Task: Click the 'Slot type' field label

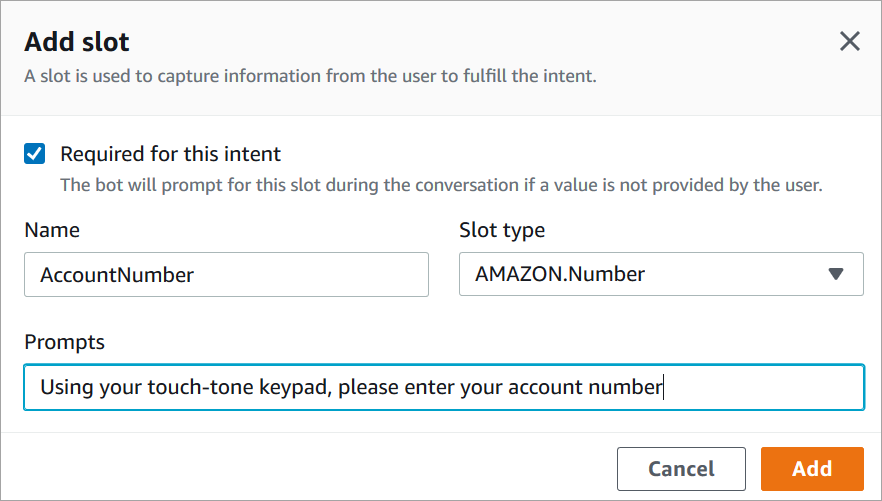Action: pos(502,230)
